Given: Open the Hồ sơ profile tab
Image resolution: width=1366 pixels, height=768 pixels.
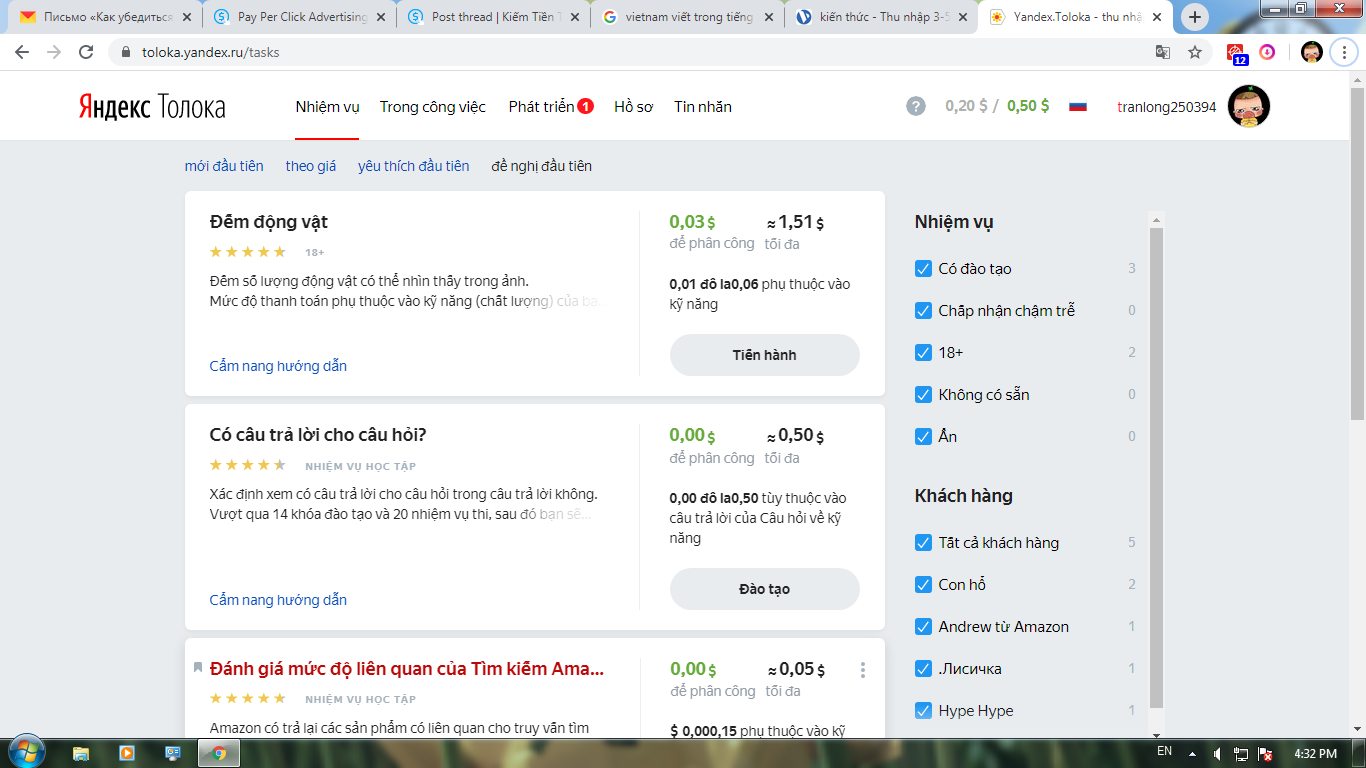Looking at the screenshot, I should pyautogui.click(x=633, y=107).
